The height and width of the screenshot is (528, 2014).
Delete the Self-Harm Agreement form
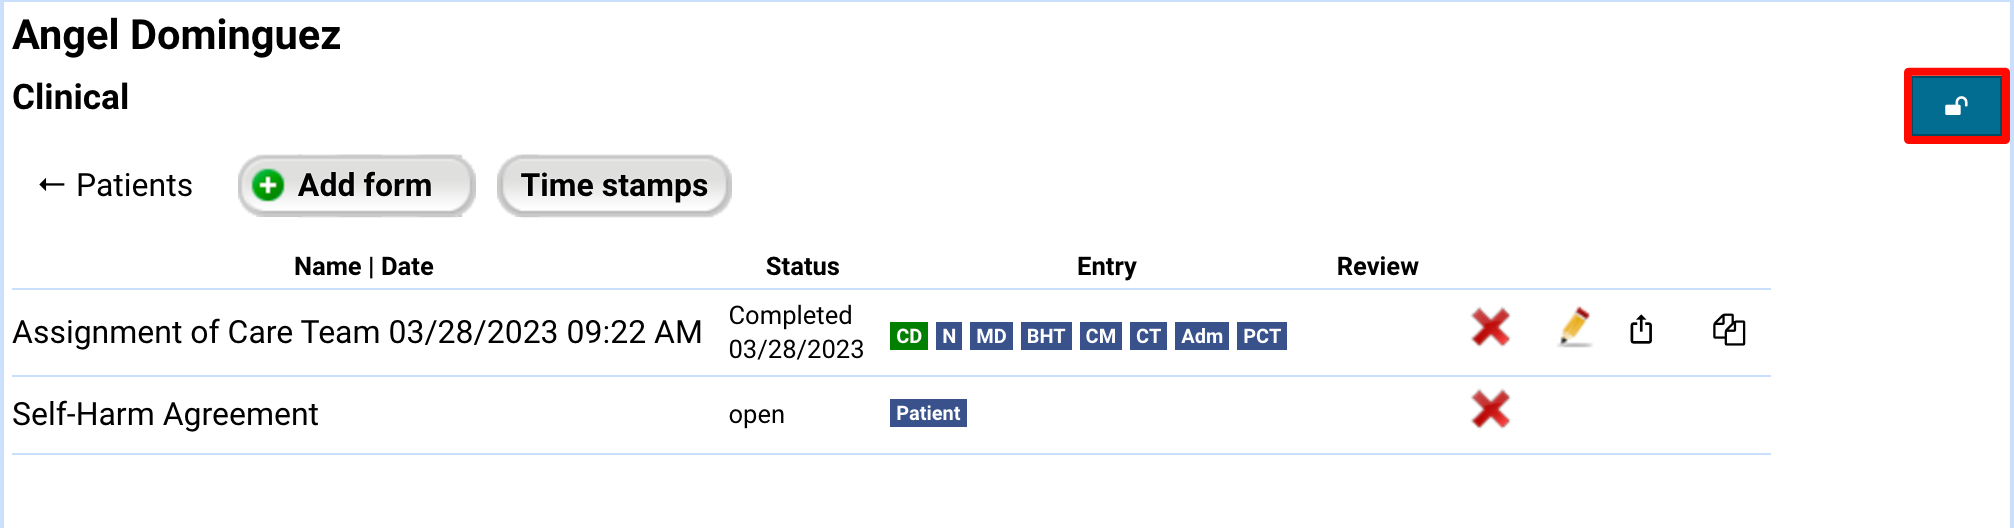(1490, 410)
